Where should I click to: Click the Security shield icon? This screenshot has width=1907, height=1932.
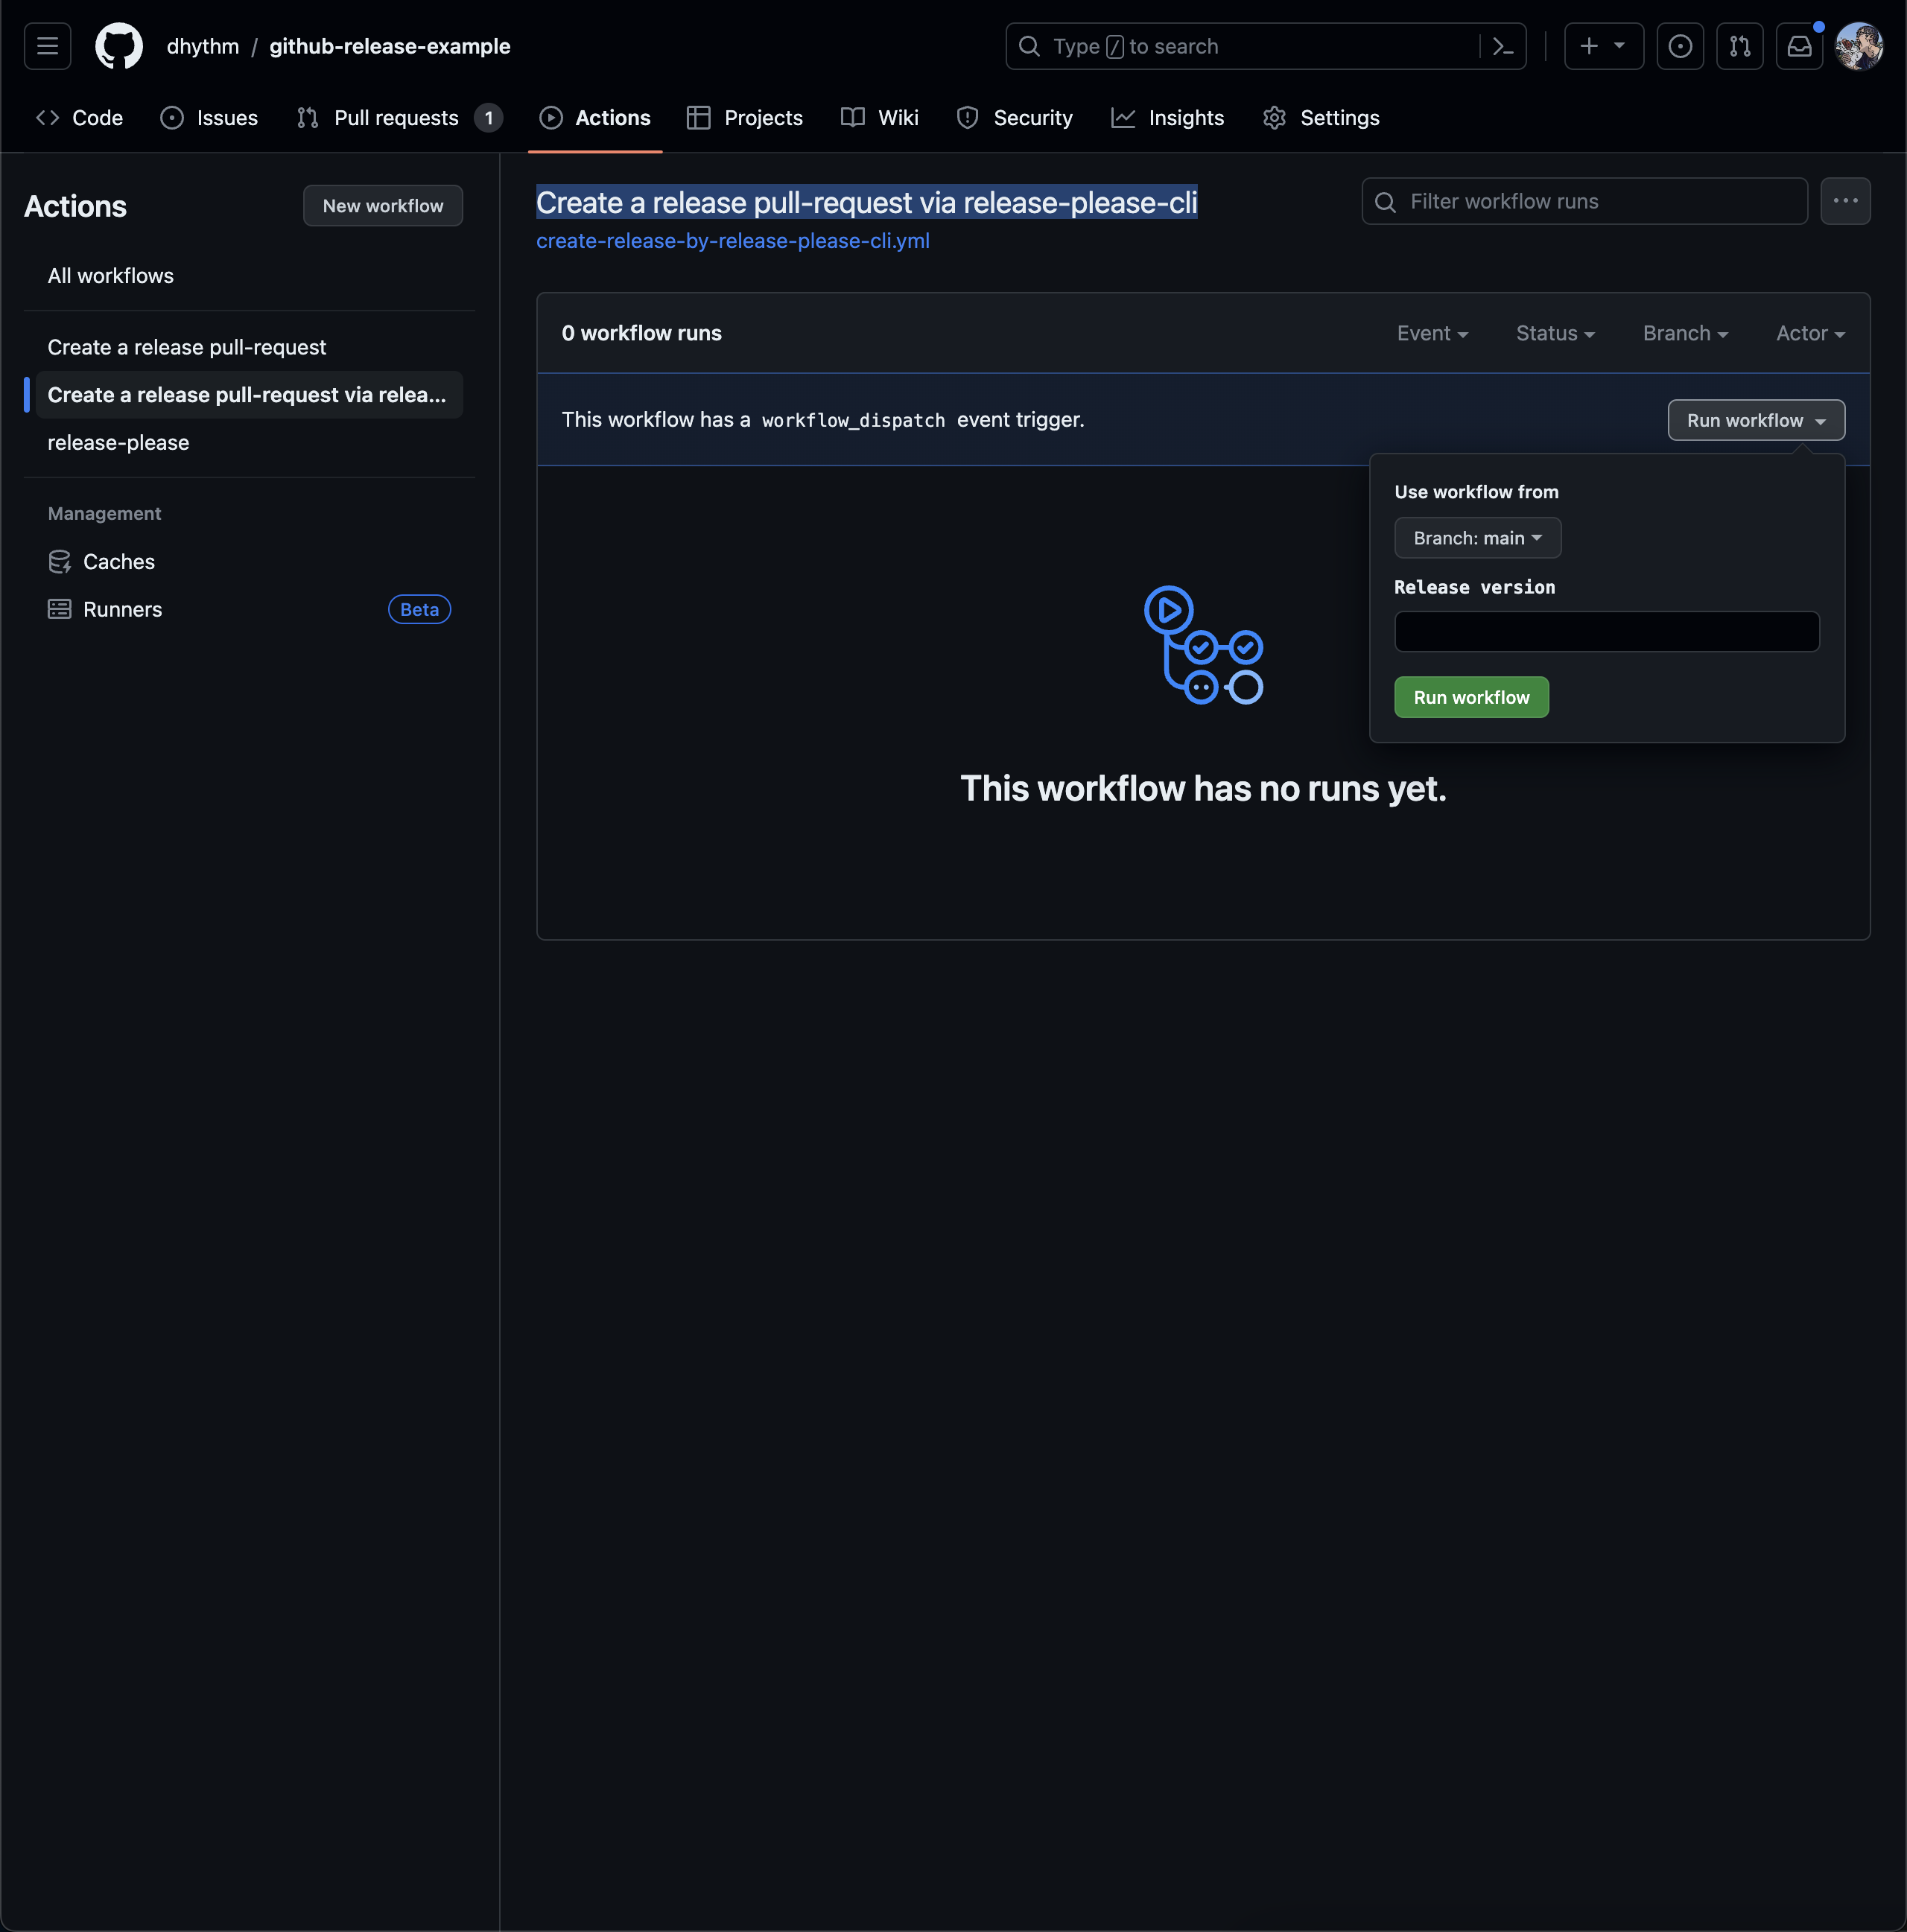969,117
